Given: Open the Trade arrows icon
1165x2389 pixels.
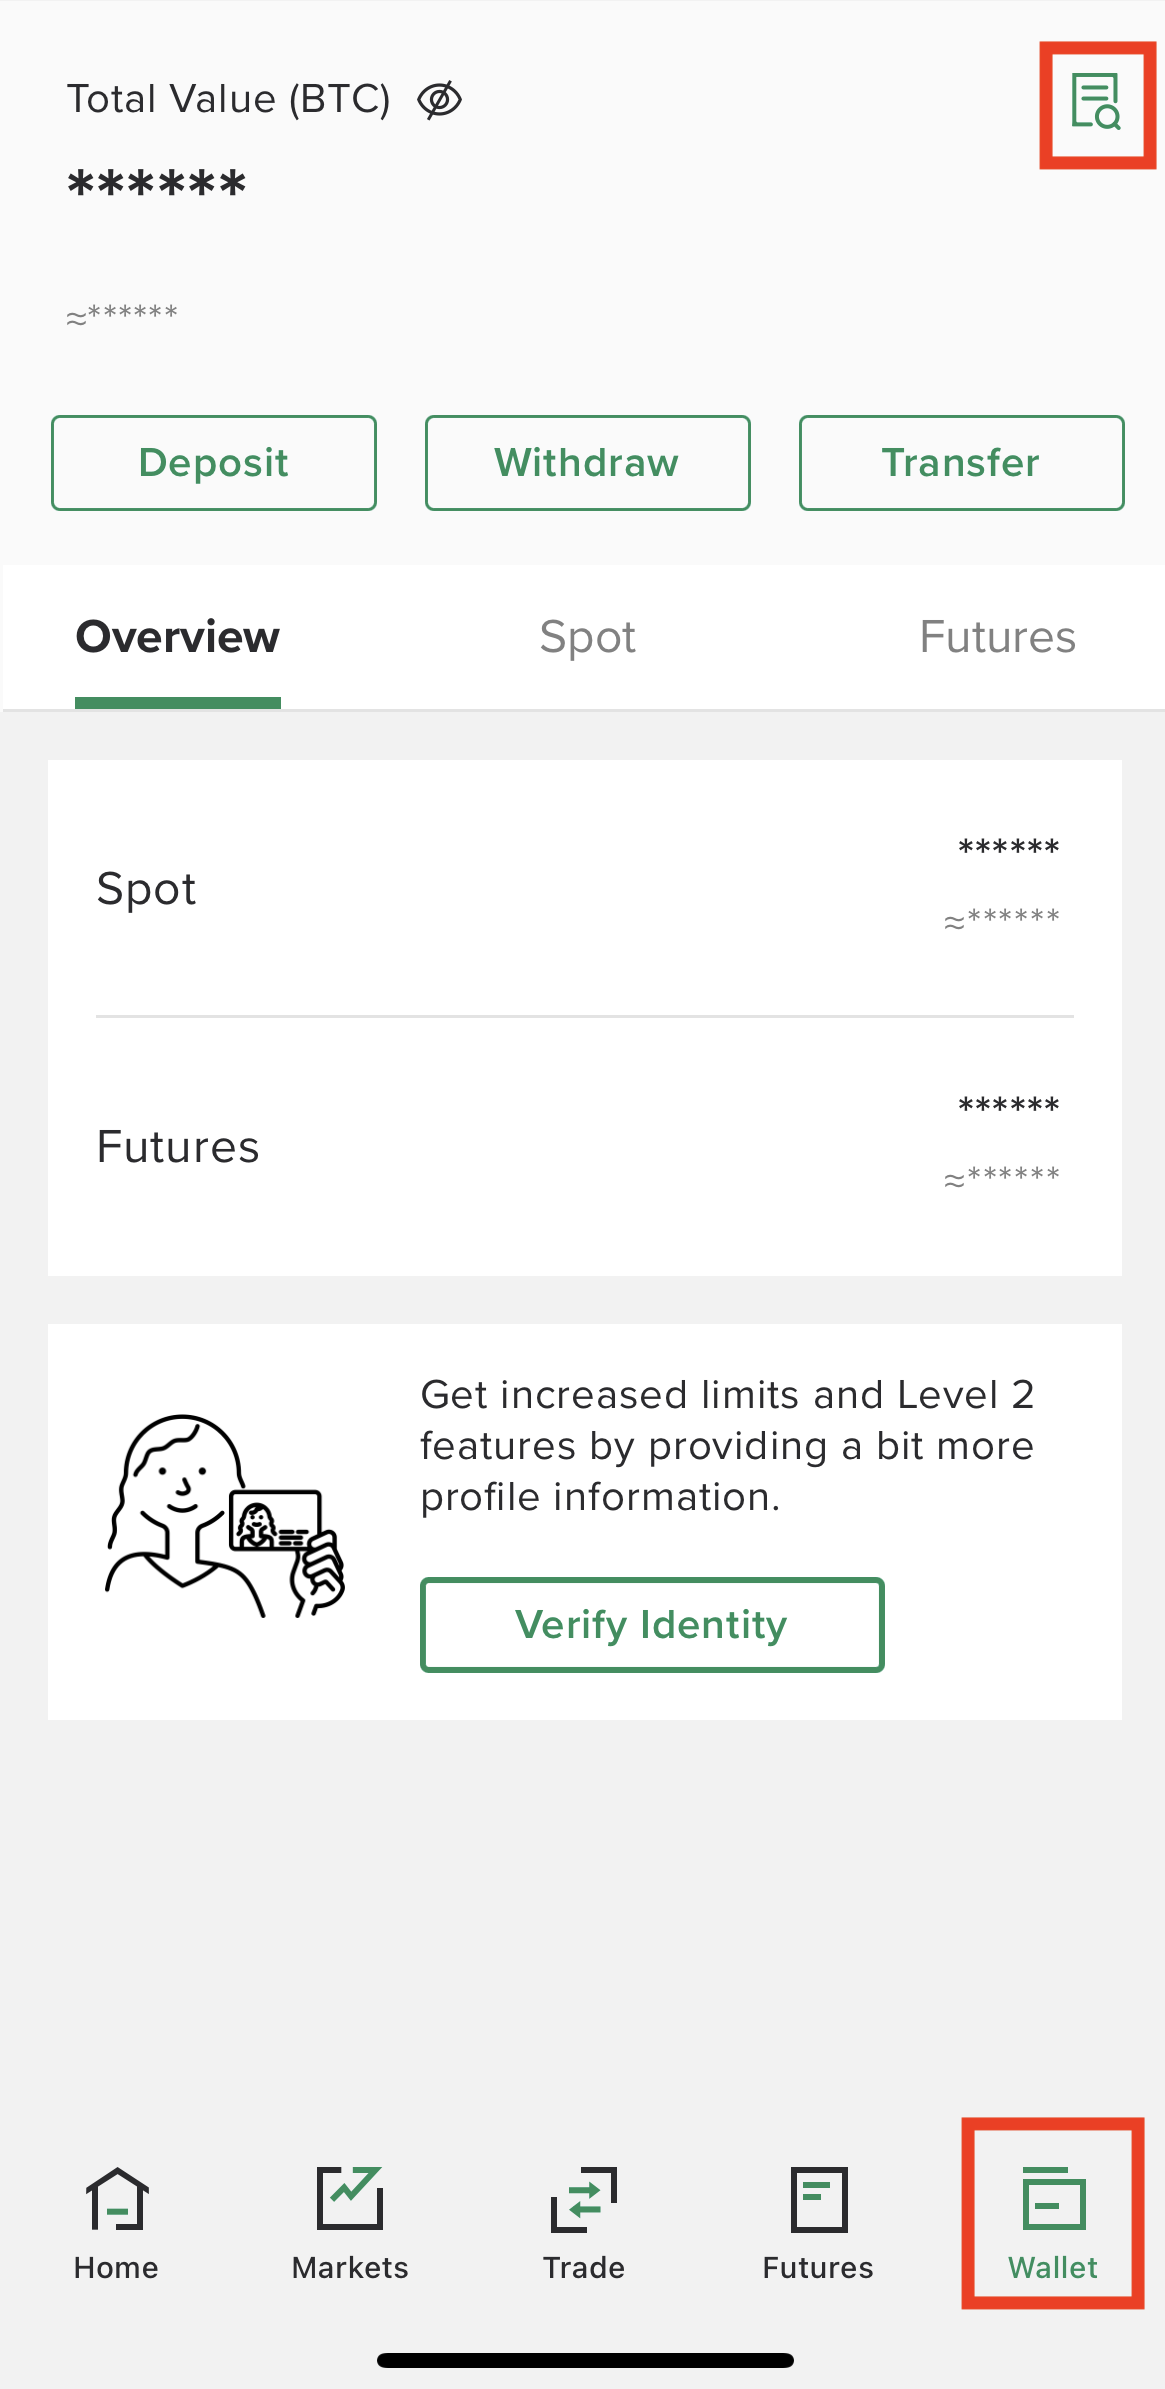Looking at the screenshot, I should (x=584, y=2199).
